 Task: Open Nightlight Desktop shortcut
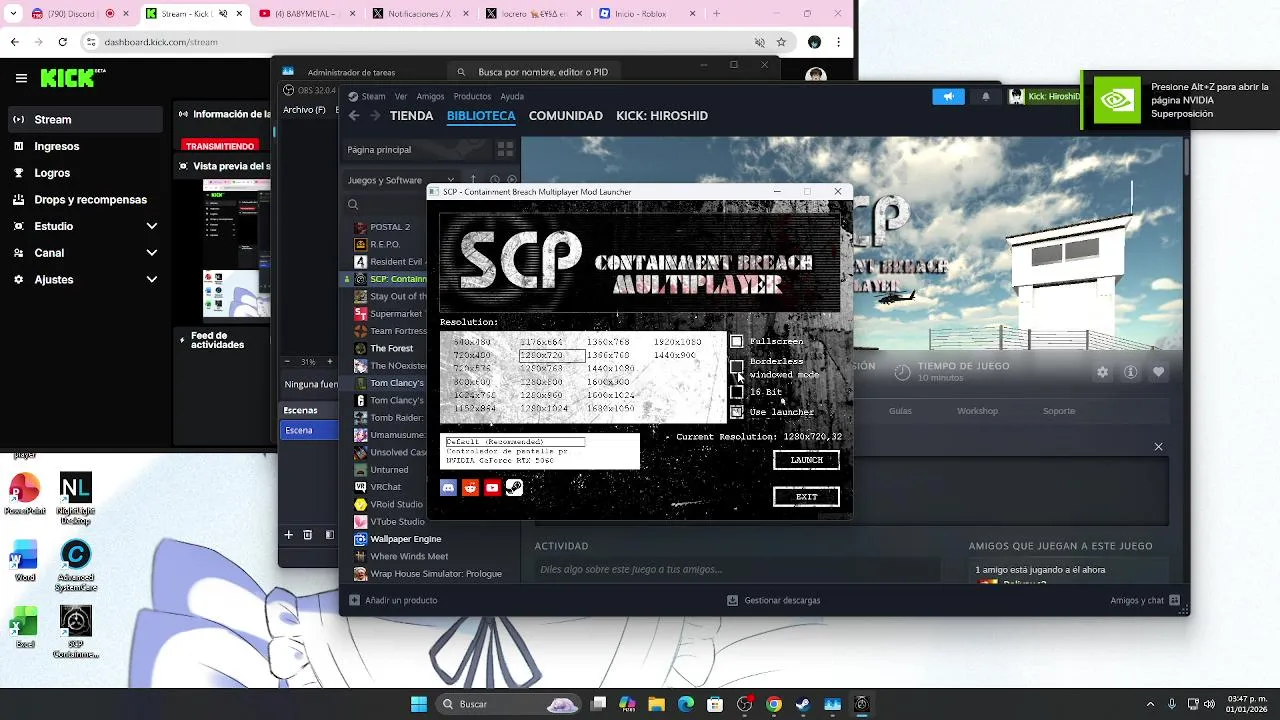click(x=76, y=499)
